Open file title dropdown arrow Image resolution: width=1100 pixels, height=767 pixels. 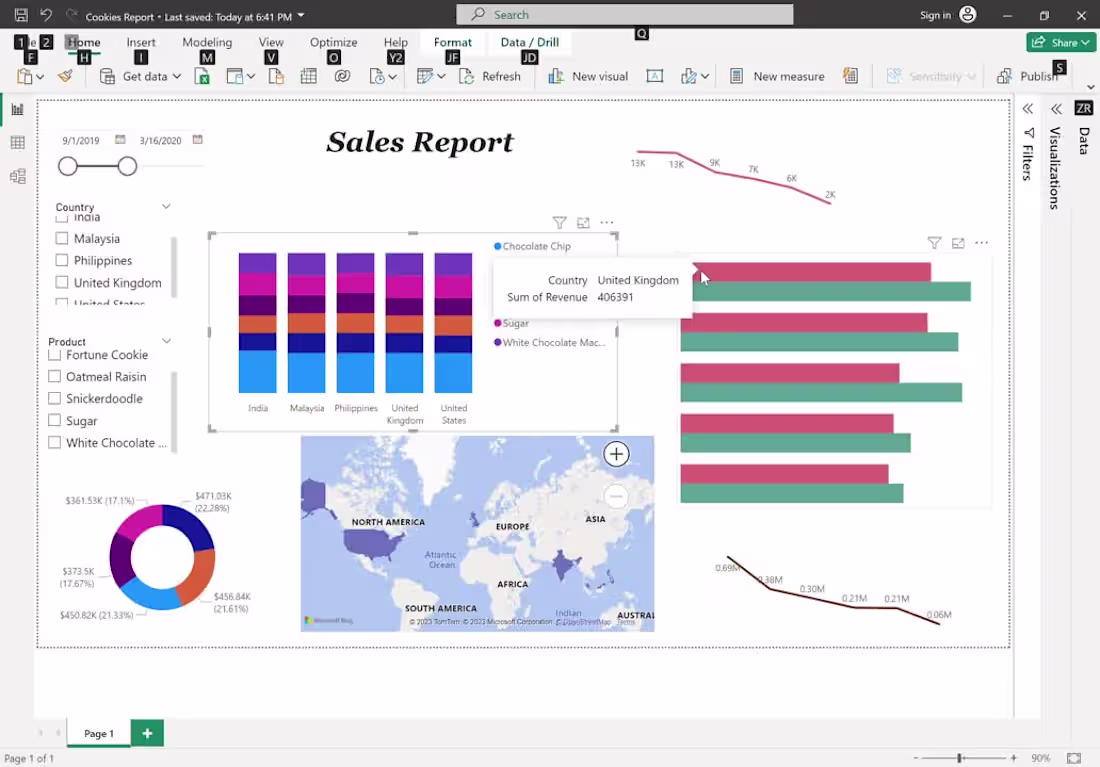301,15
